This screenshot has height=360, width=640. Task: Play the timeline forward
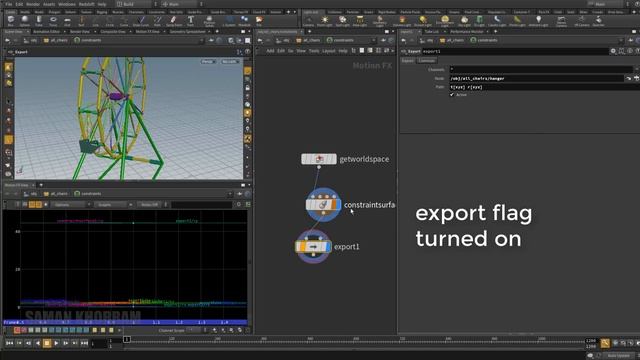click(56, 343)
